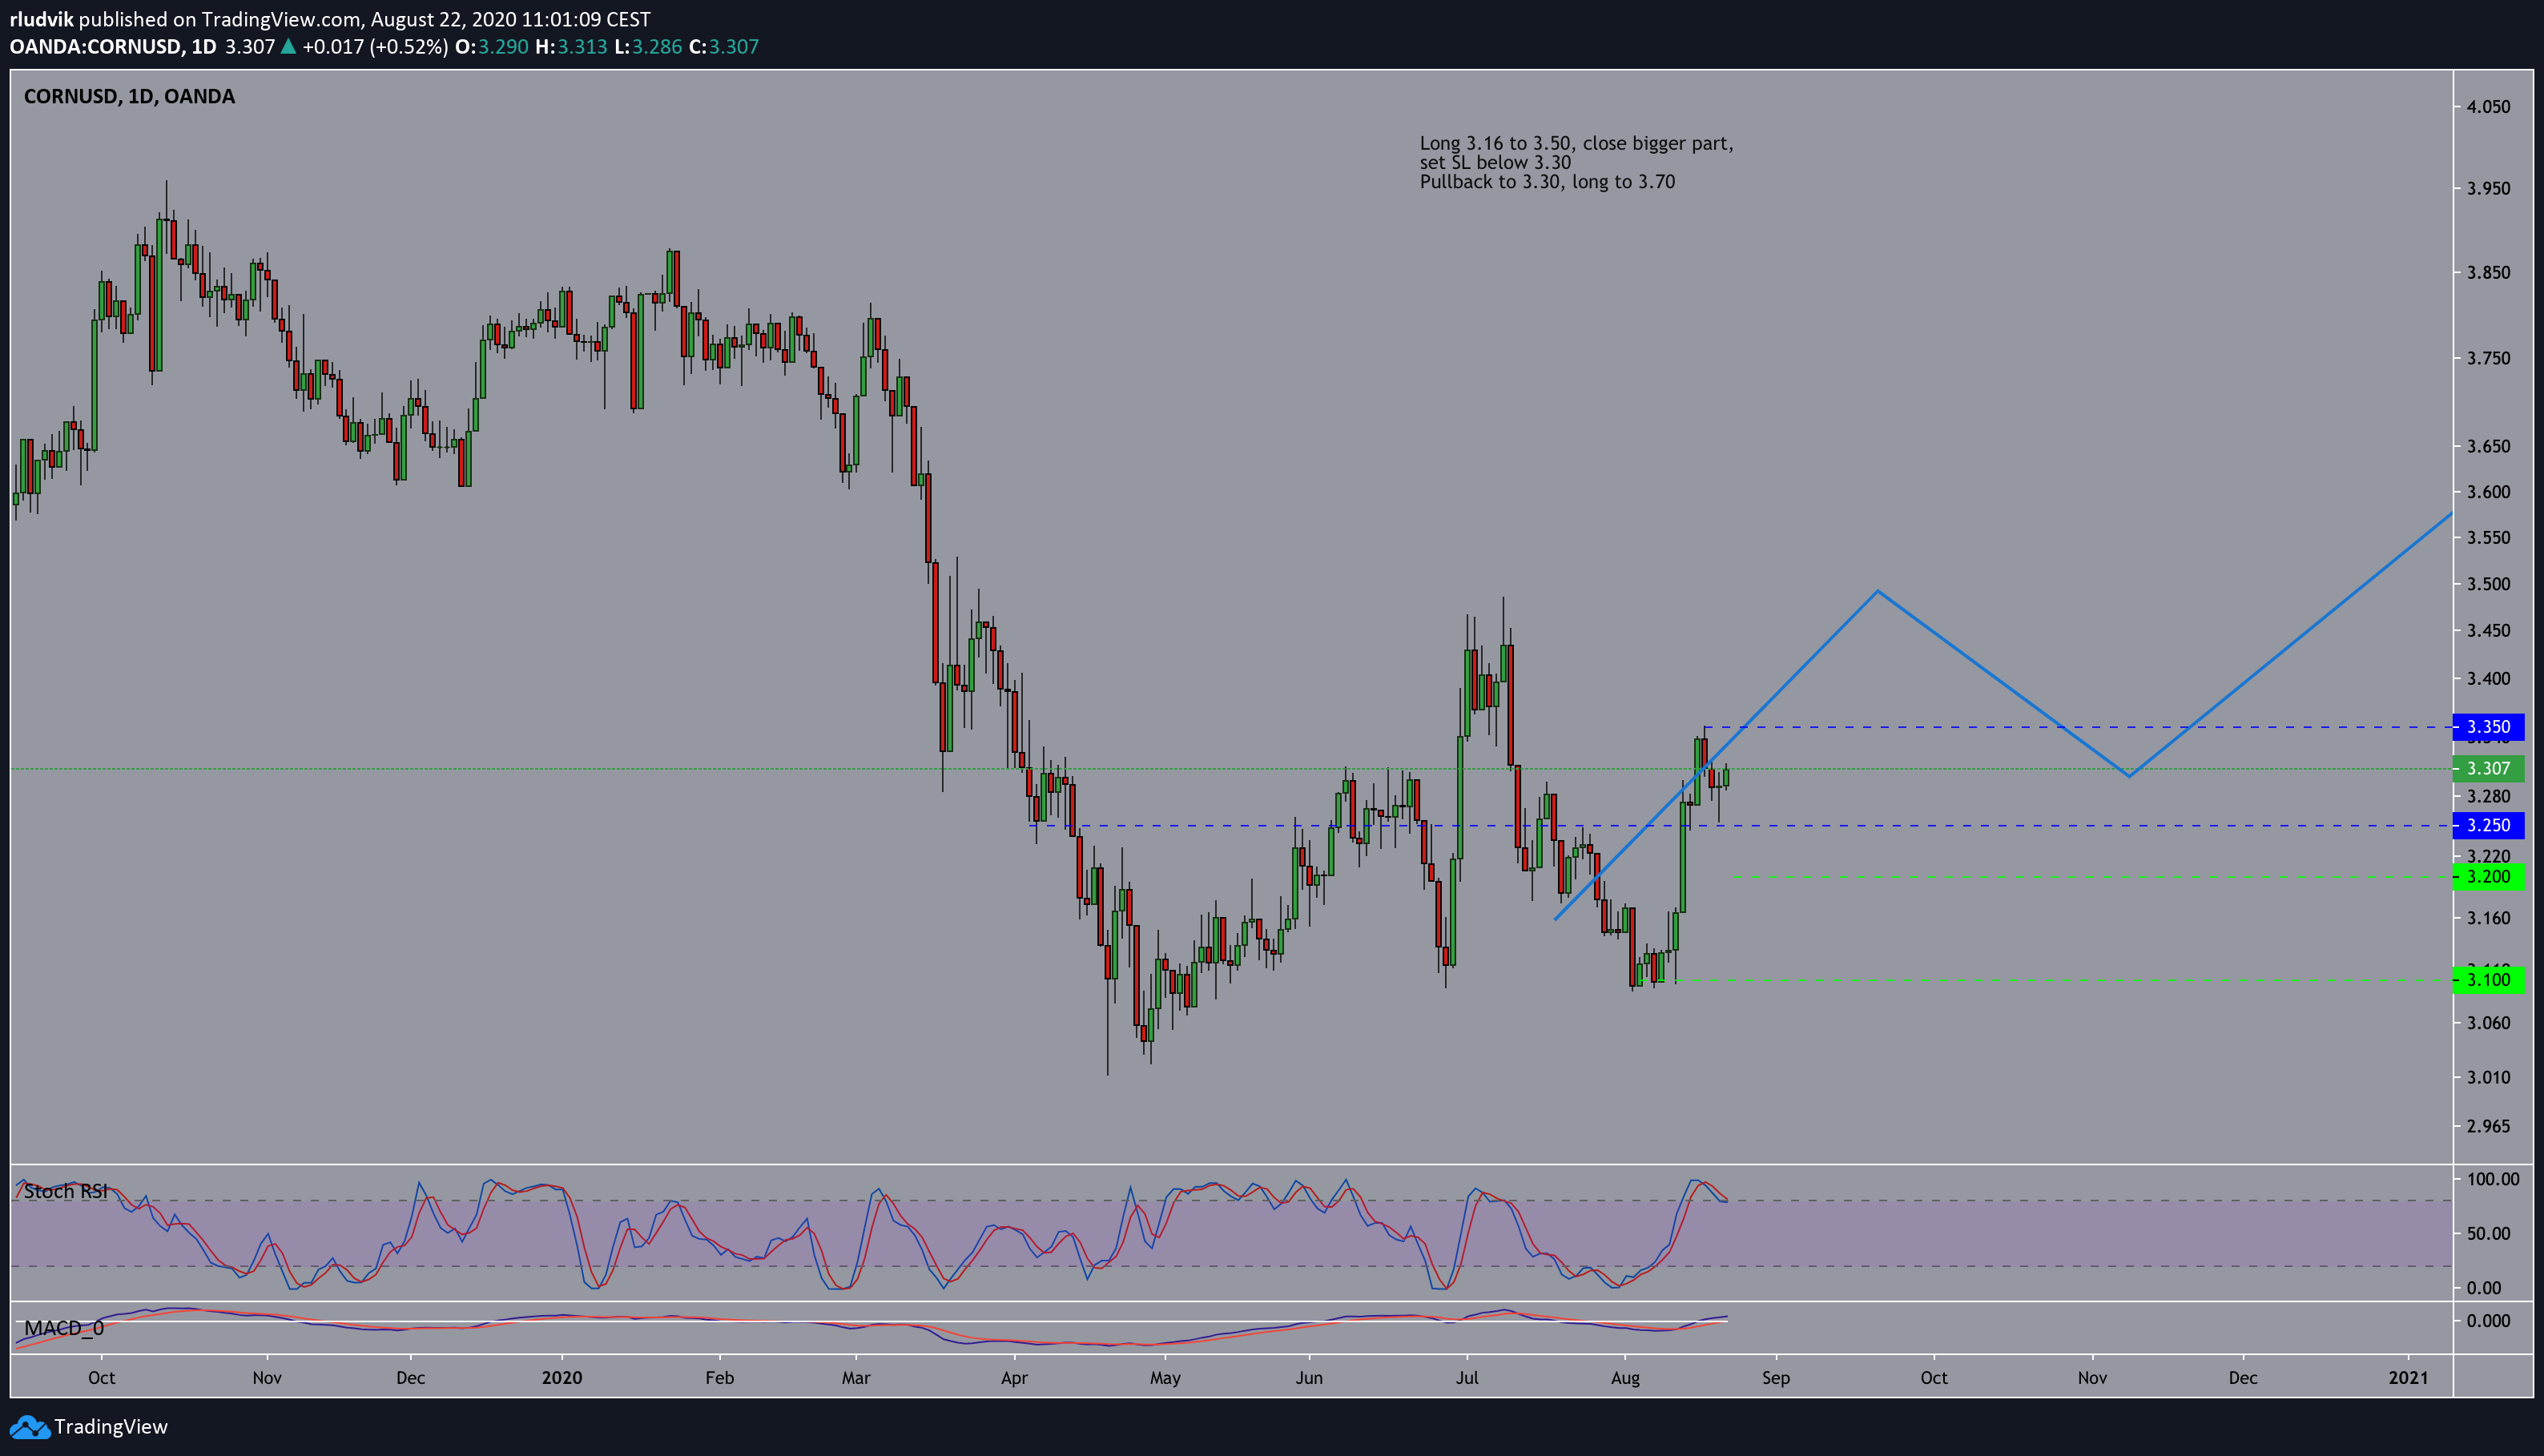Click the H:3.313 high value
The height and width of the screenshot is (1456, 2544).
pyautogui.click(x=571, y=47)
